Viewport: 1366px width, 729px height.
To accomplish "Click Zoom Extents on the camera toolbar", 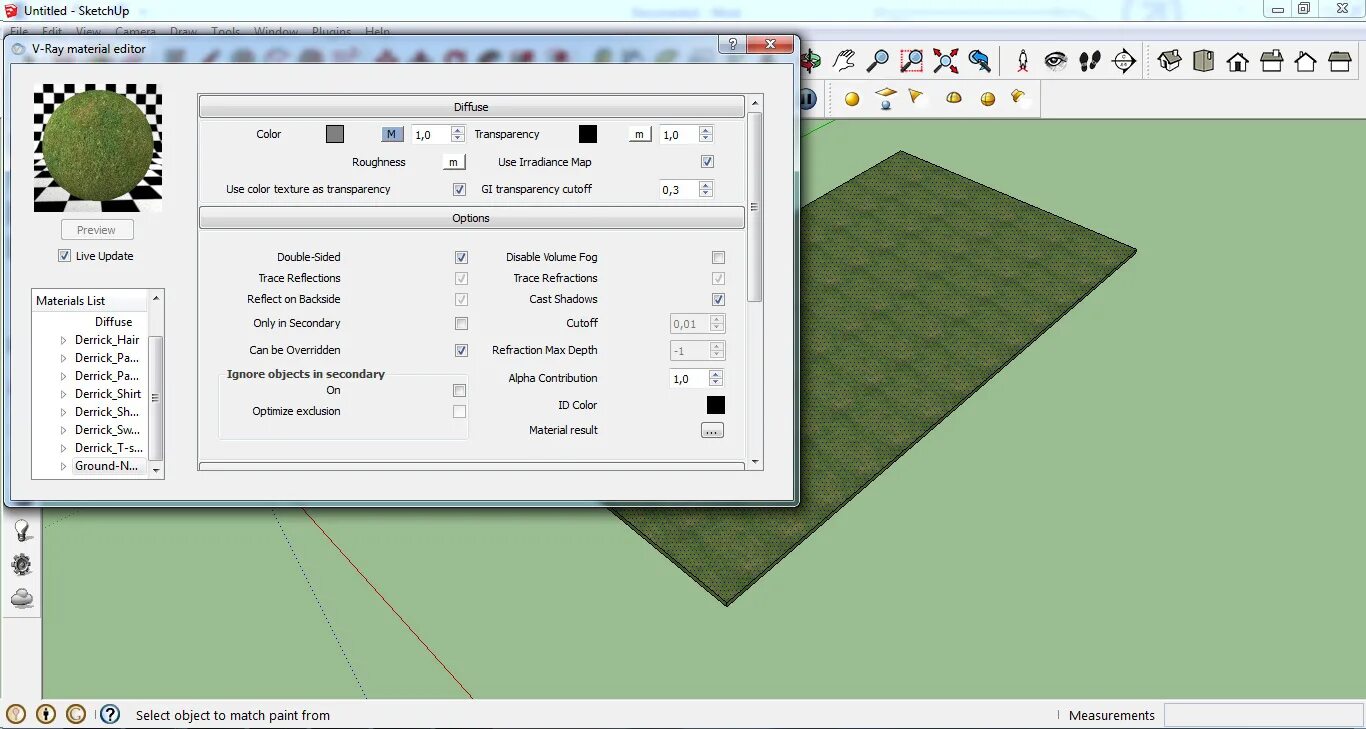I will [x=945, y=61].
